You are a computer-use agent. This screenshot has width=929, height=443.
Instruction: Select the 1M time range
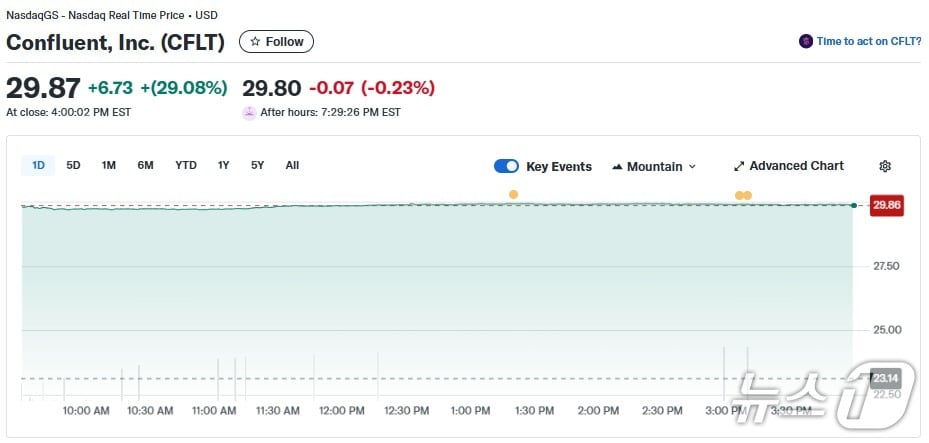coord(108,165)
